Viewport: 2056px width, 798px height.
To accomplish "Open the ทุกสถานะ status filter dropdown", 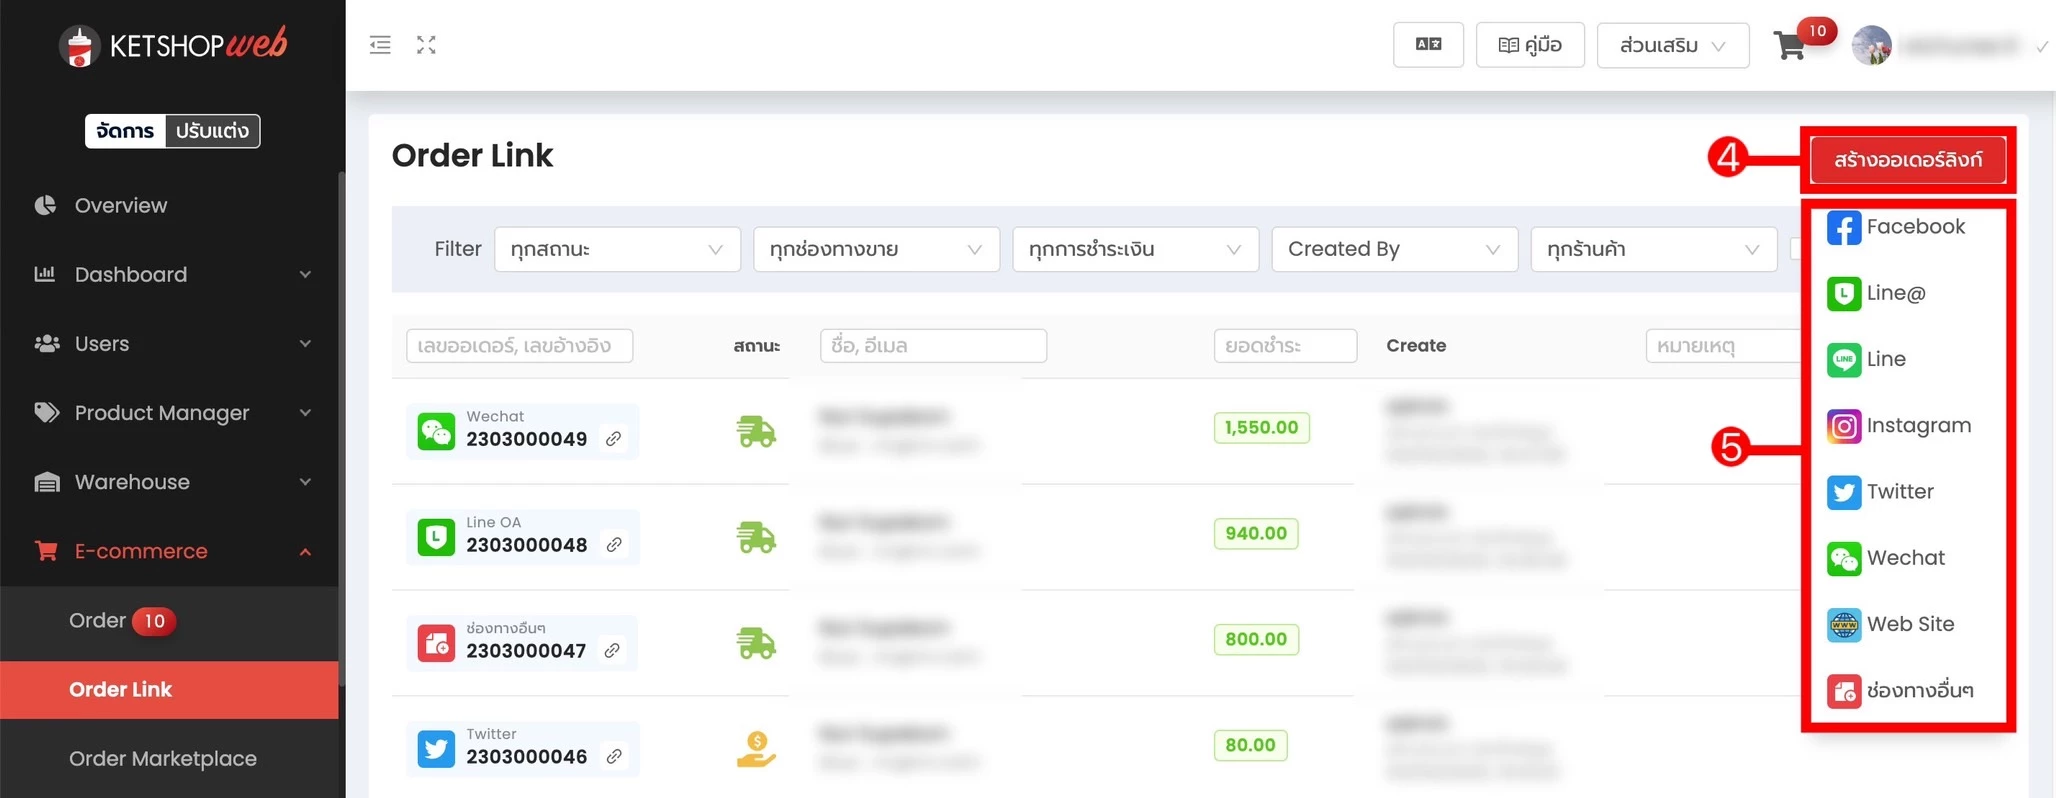I will coord(617,249).
